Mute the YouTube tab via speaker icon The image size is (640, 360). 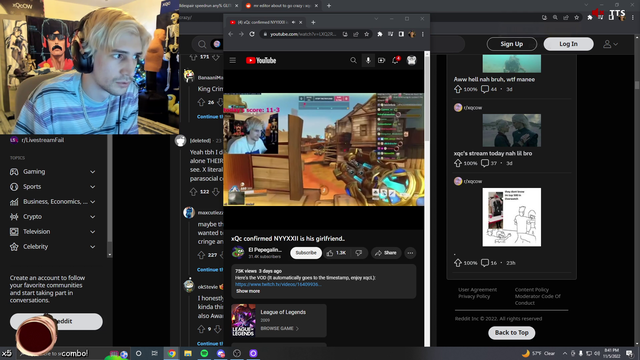click(293, 22)
